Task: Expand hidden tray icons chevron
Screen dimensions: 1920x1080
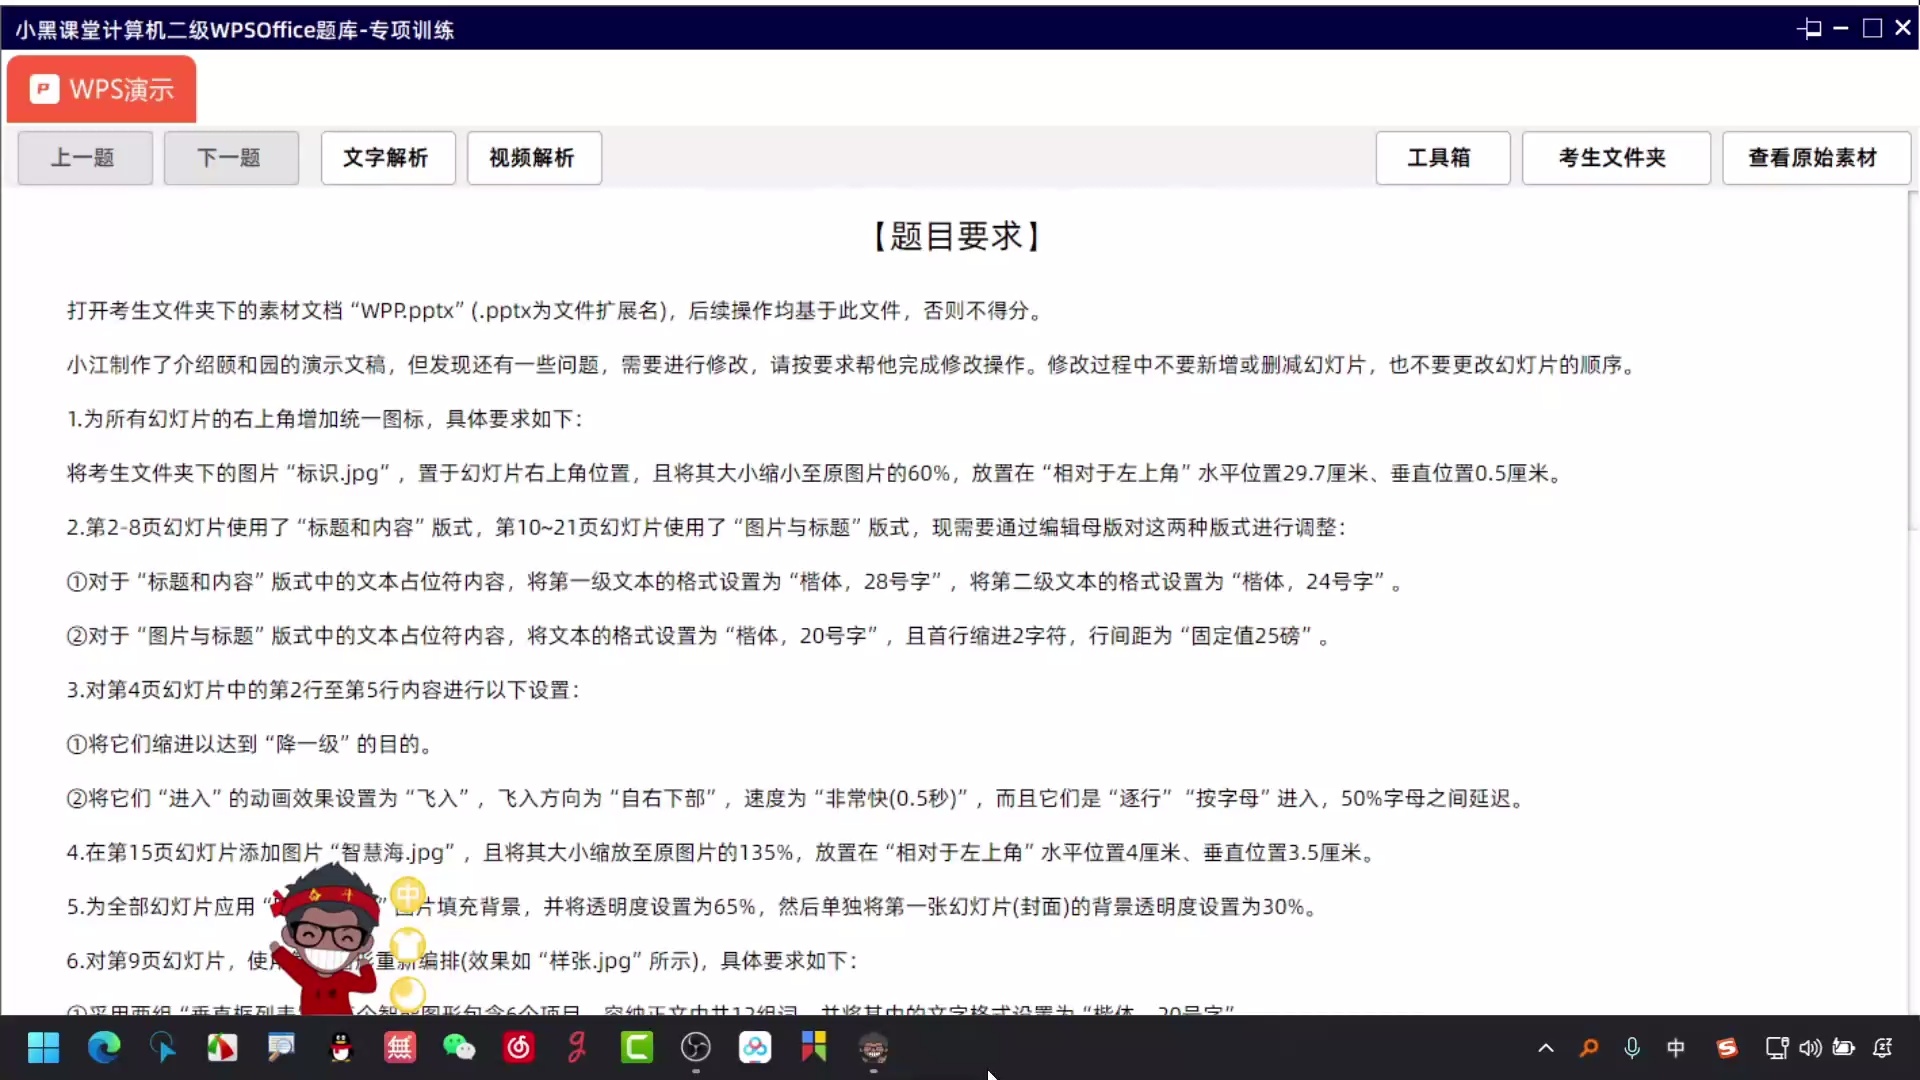Action: [x=1545, y=1048]
